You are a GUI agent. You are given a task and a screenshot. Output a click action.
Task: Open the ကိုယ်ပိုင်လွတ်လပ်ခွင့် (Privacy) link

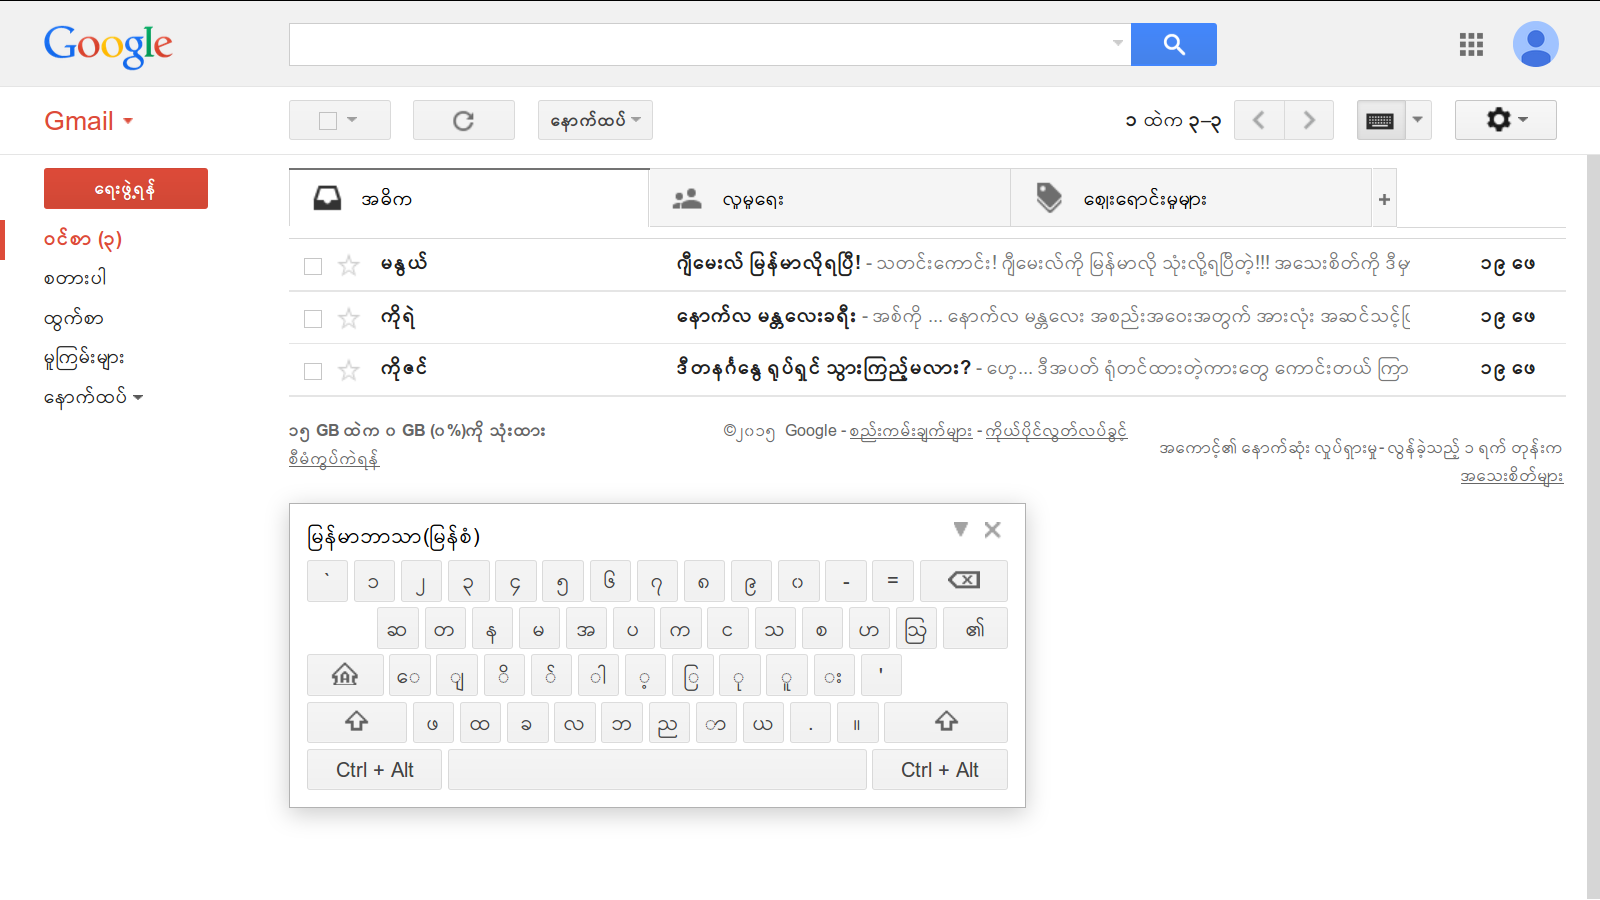(x=1056, y=431)
